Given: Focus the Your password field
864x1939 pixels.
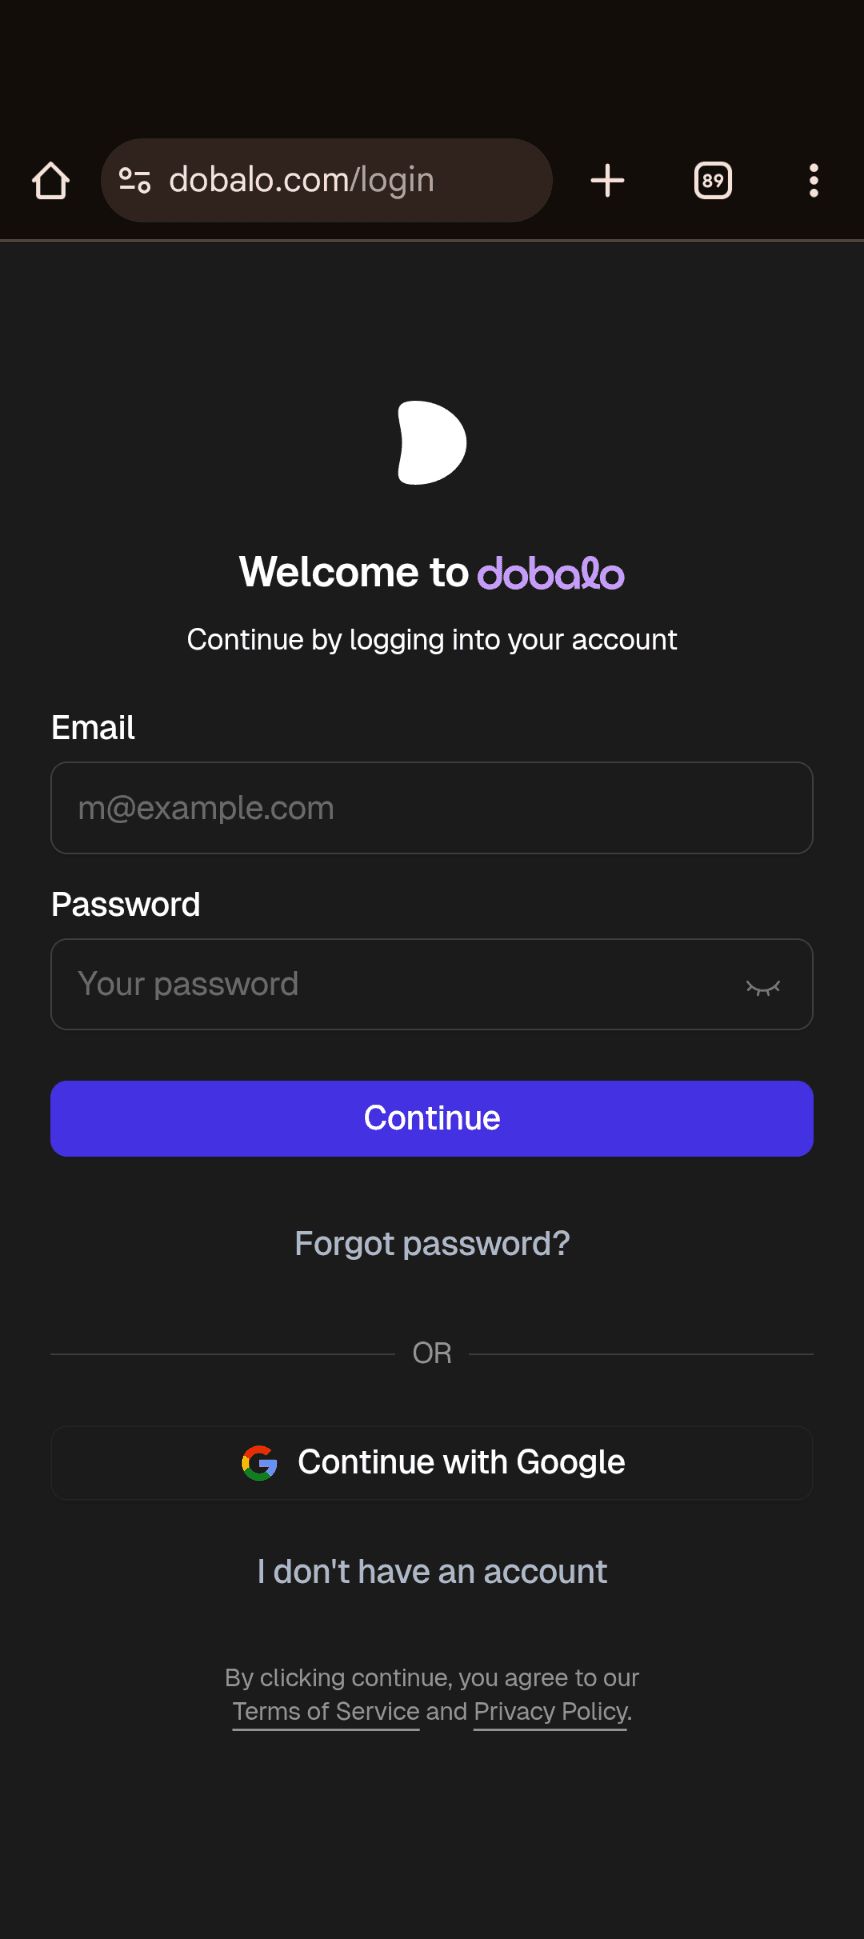Looking at the screenshot, I should tap(432, 984).
